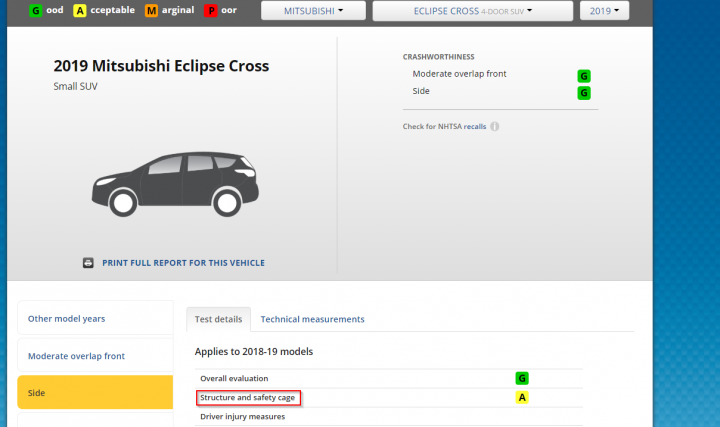This screenshot has height=427, width=720.
Task: Click the Overall evaluation row text
Action: [234, 378]
